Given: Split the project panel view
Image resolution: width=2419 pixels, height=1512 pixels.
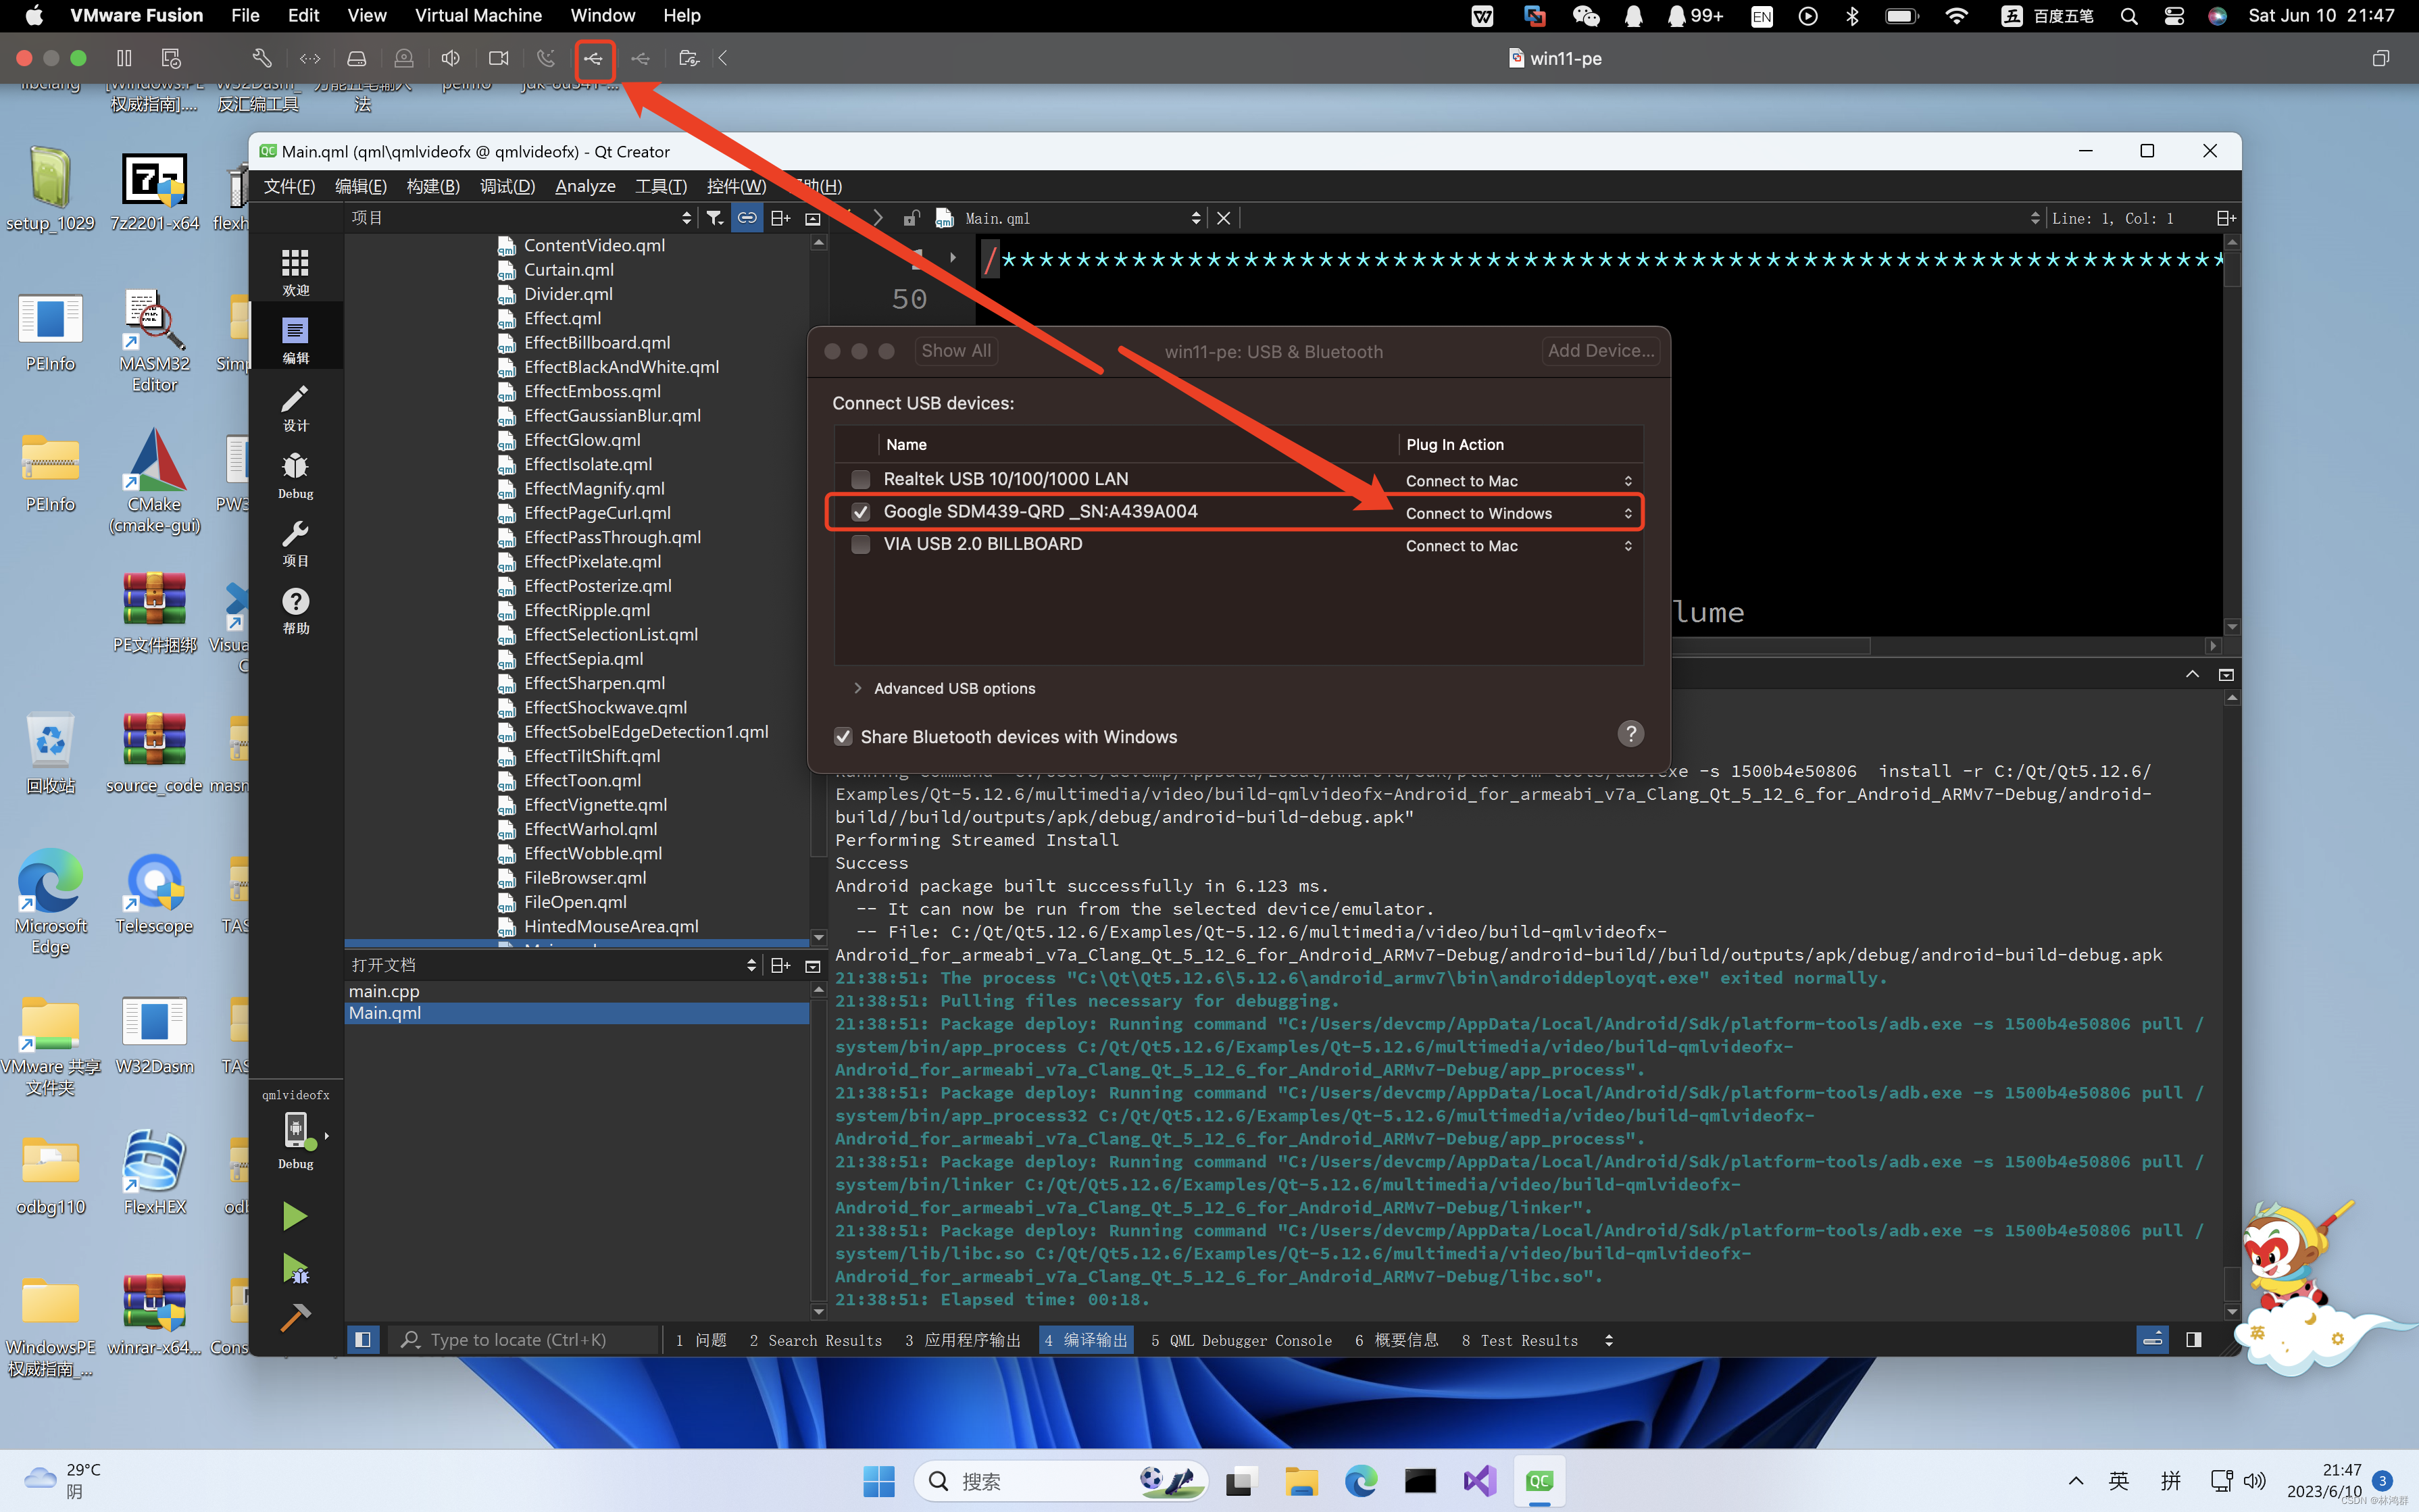Looking at the screenshot, I should (x=780, y=218).
